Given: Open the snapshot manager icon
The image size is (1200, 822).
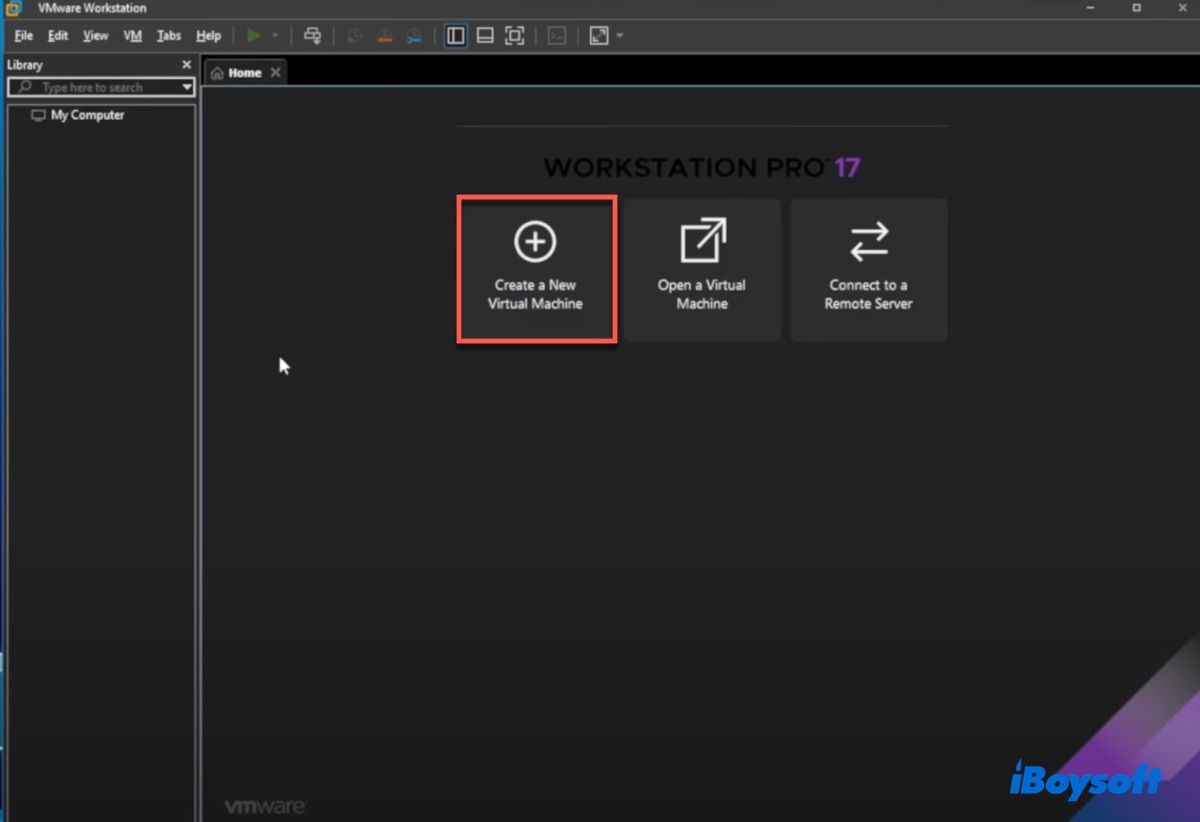Looking at the screenshot, I should [x=415, y=36].
